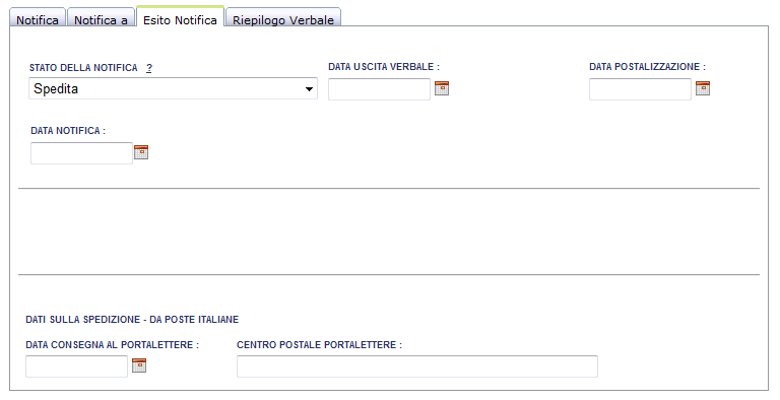Click the question mark help link
Image resolution: width=780 pixels, height=400 pixels.
tap(149, 68)
